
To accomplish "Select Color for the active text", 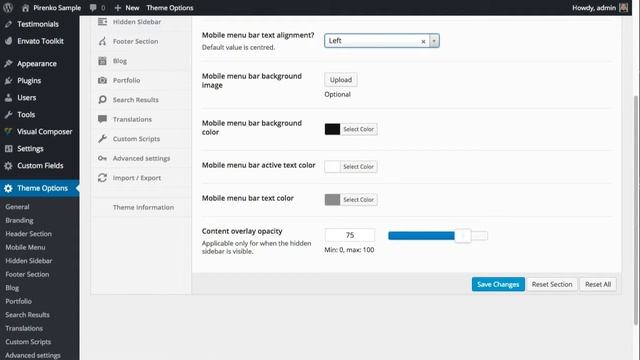I will [358, 167].
